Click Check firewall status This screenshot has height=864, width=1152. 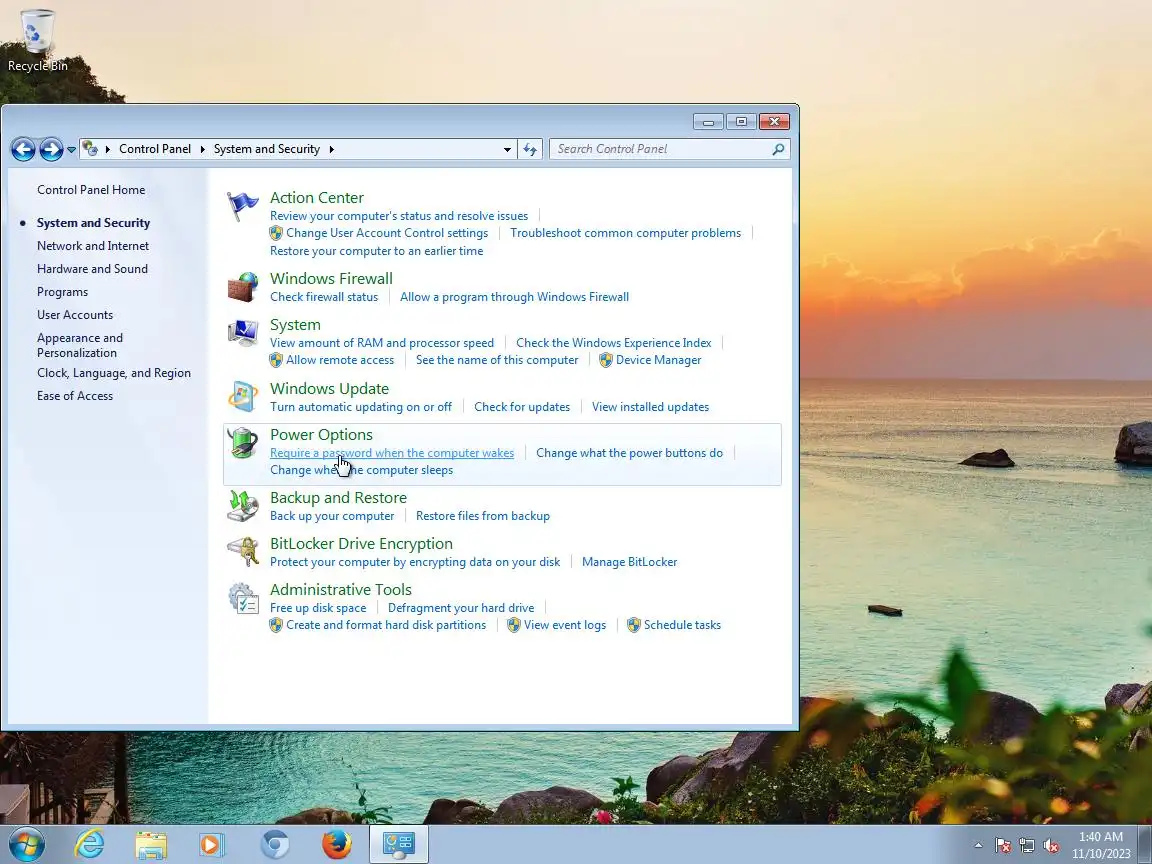coord(324,297)
